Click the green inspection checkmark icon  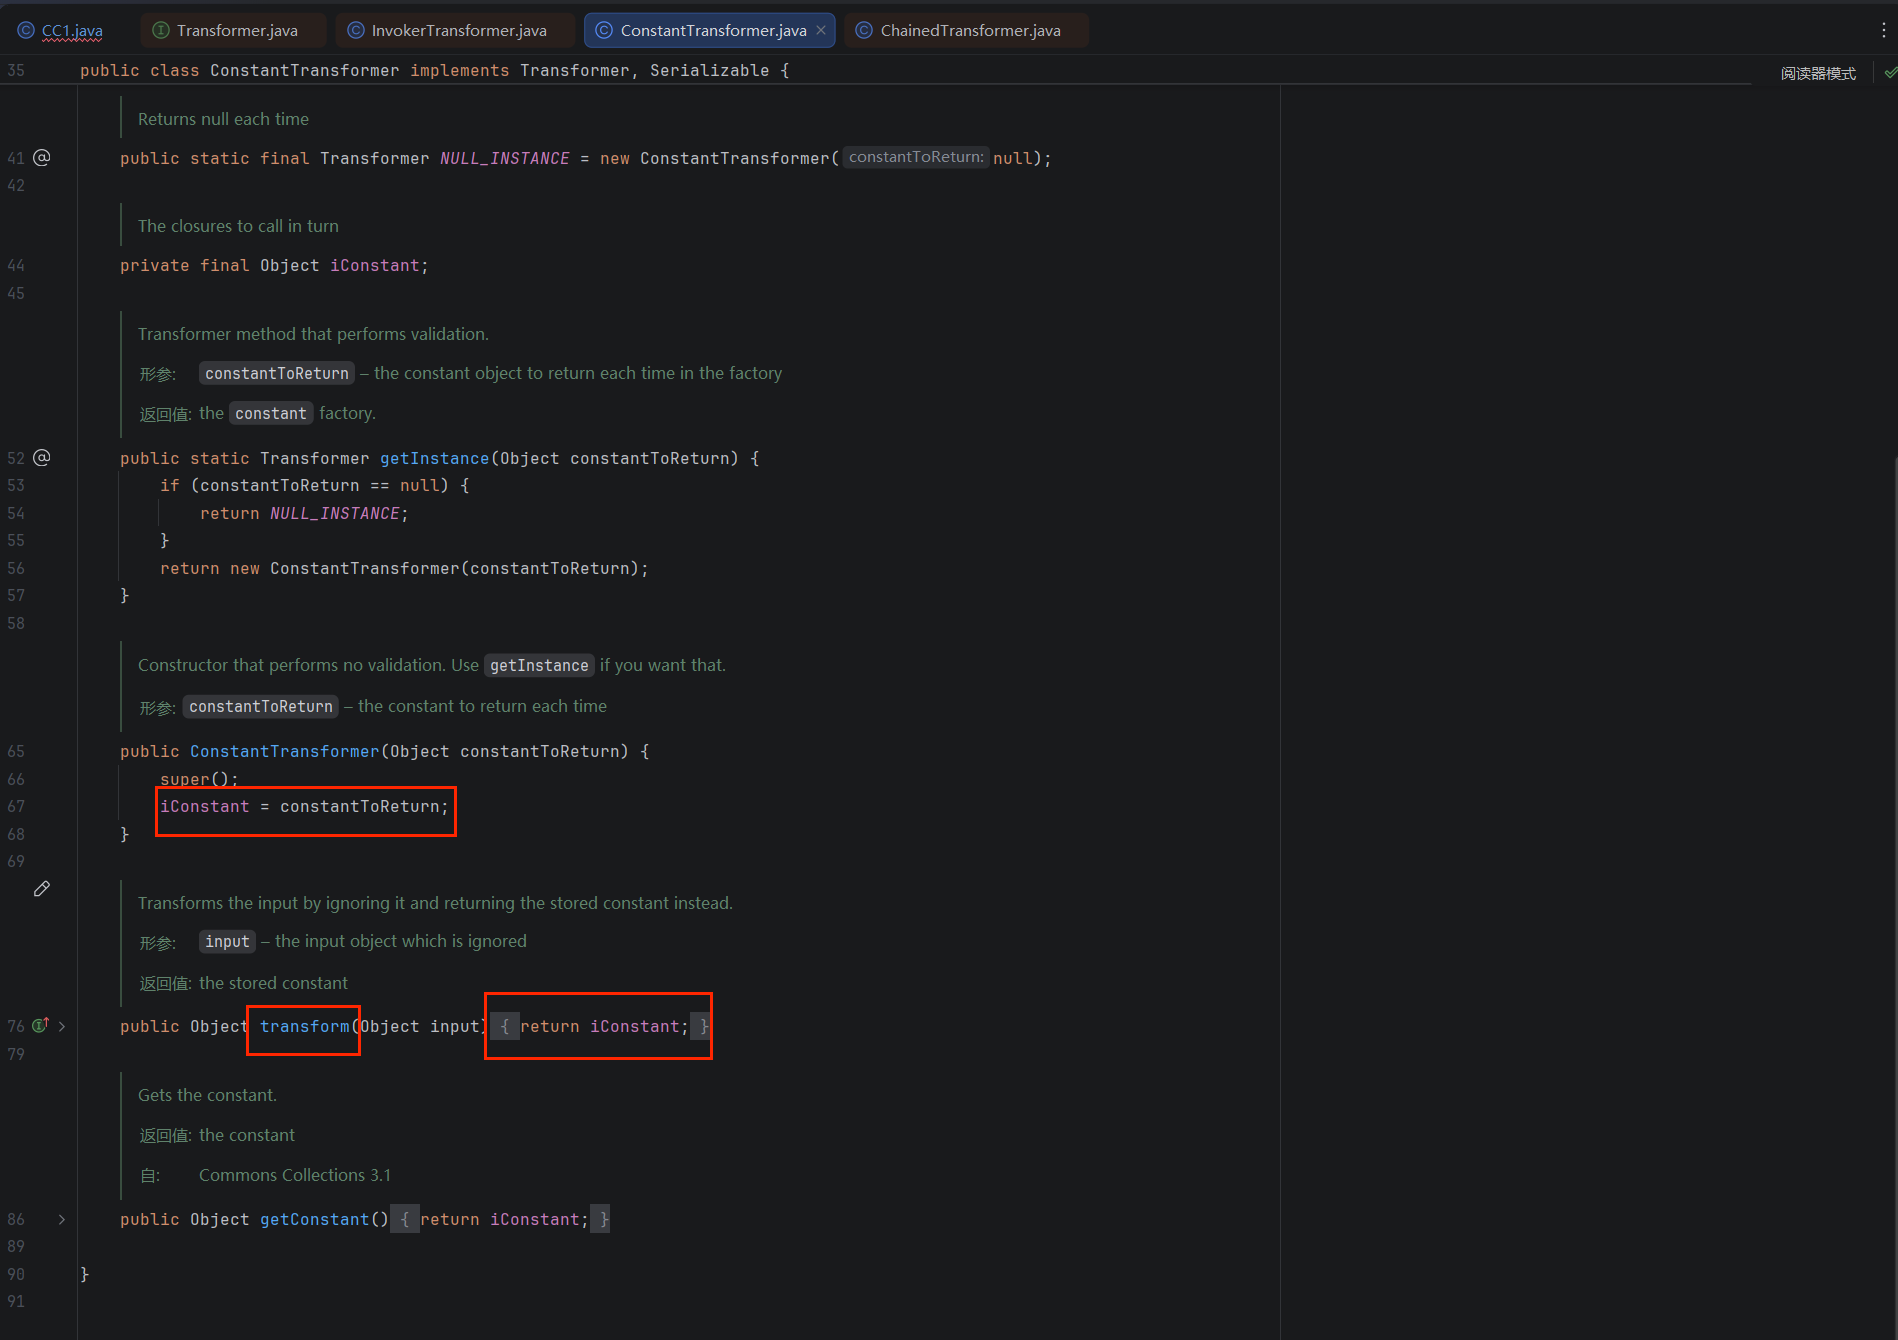click(1889, 73)
